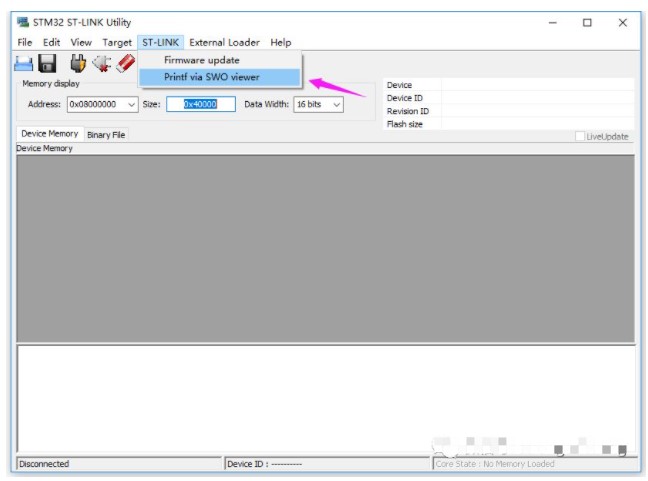Expand the Address dropdown
This screenshot has width=648, height=481.
pyautogui.click(x=131, y=105)
